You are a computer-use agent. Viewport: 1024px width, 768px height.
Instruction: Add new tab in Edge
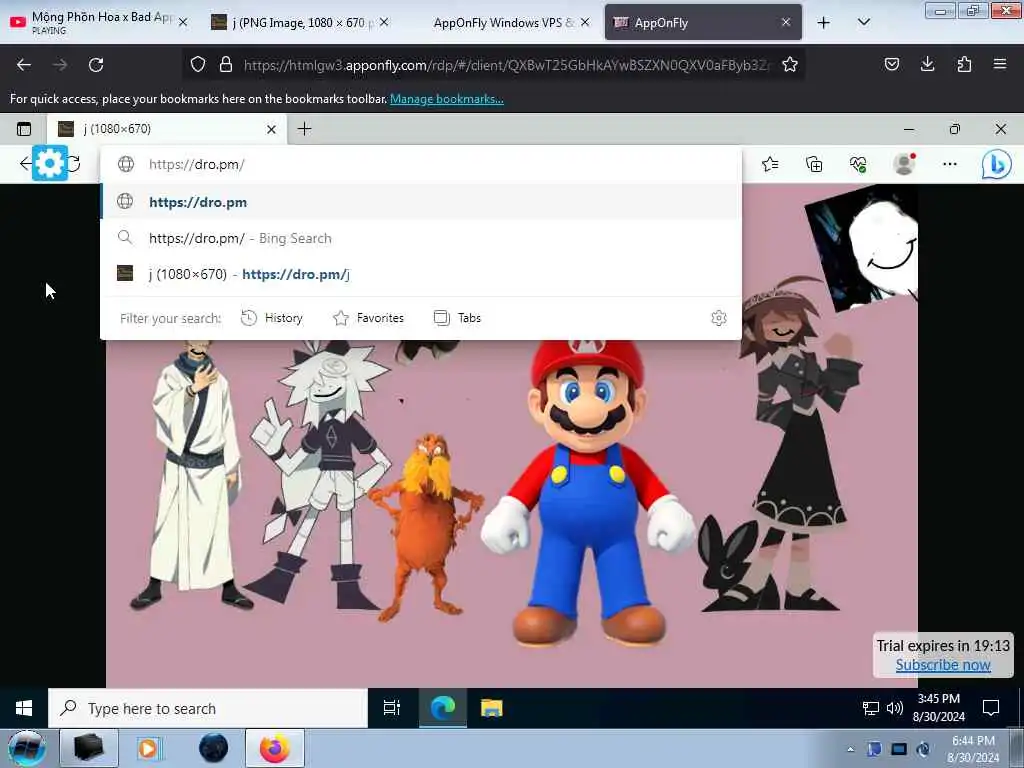304,129
